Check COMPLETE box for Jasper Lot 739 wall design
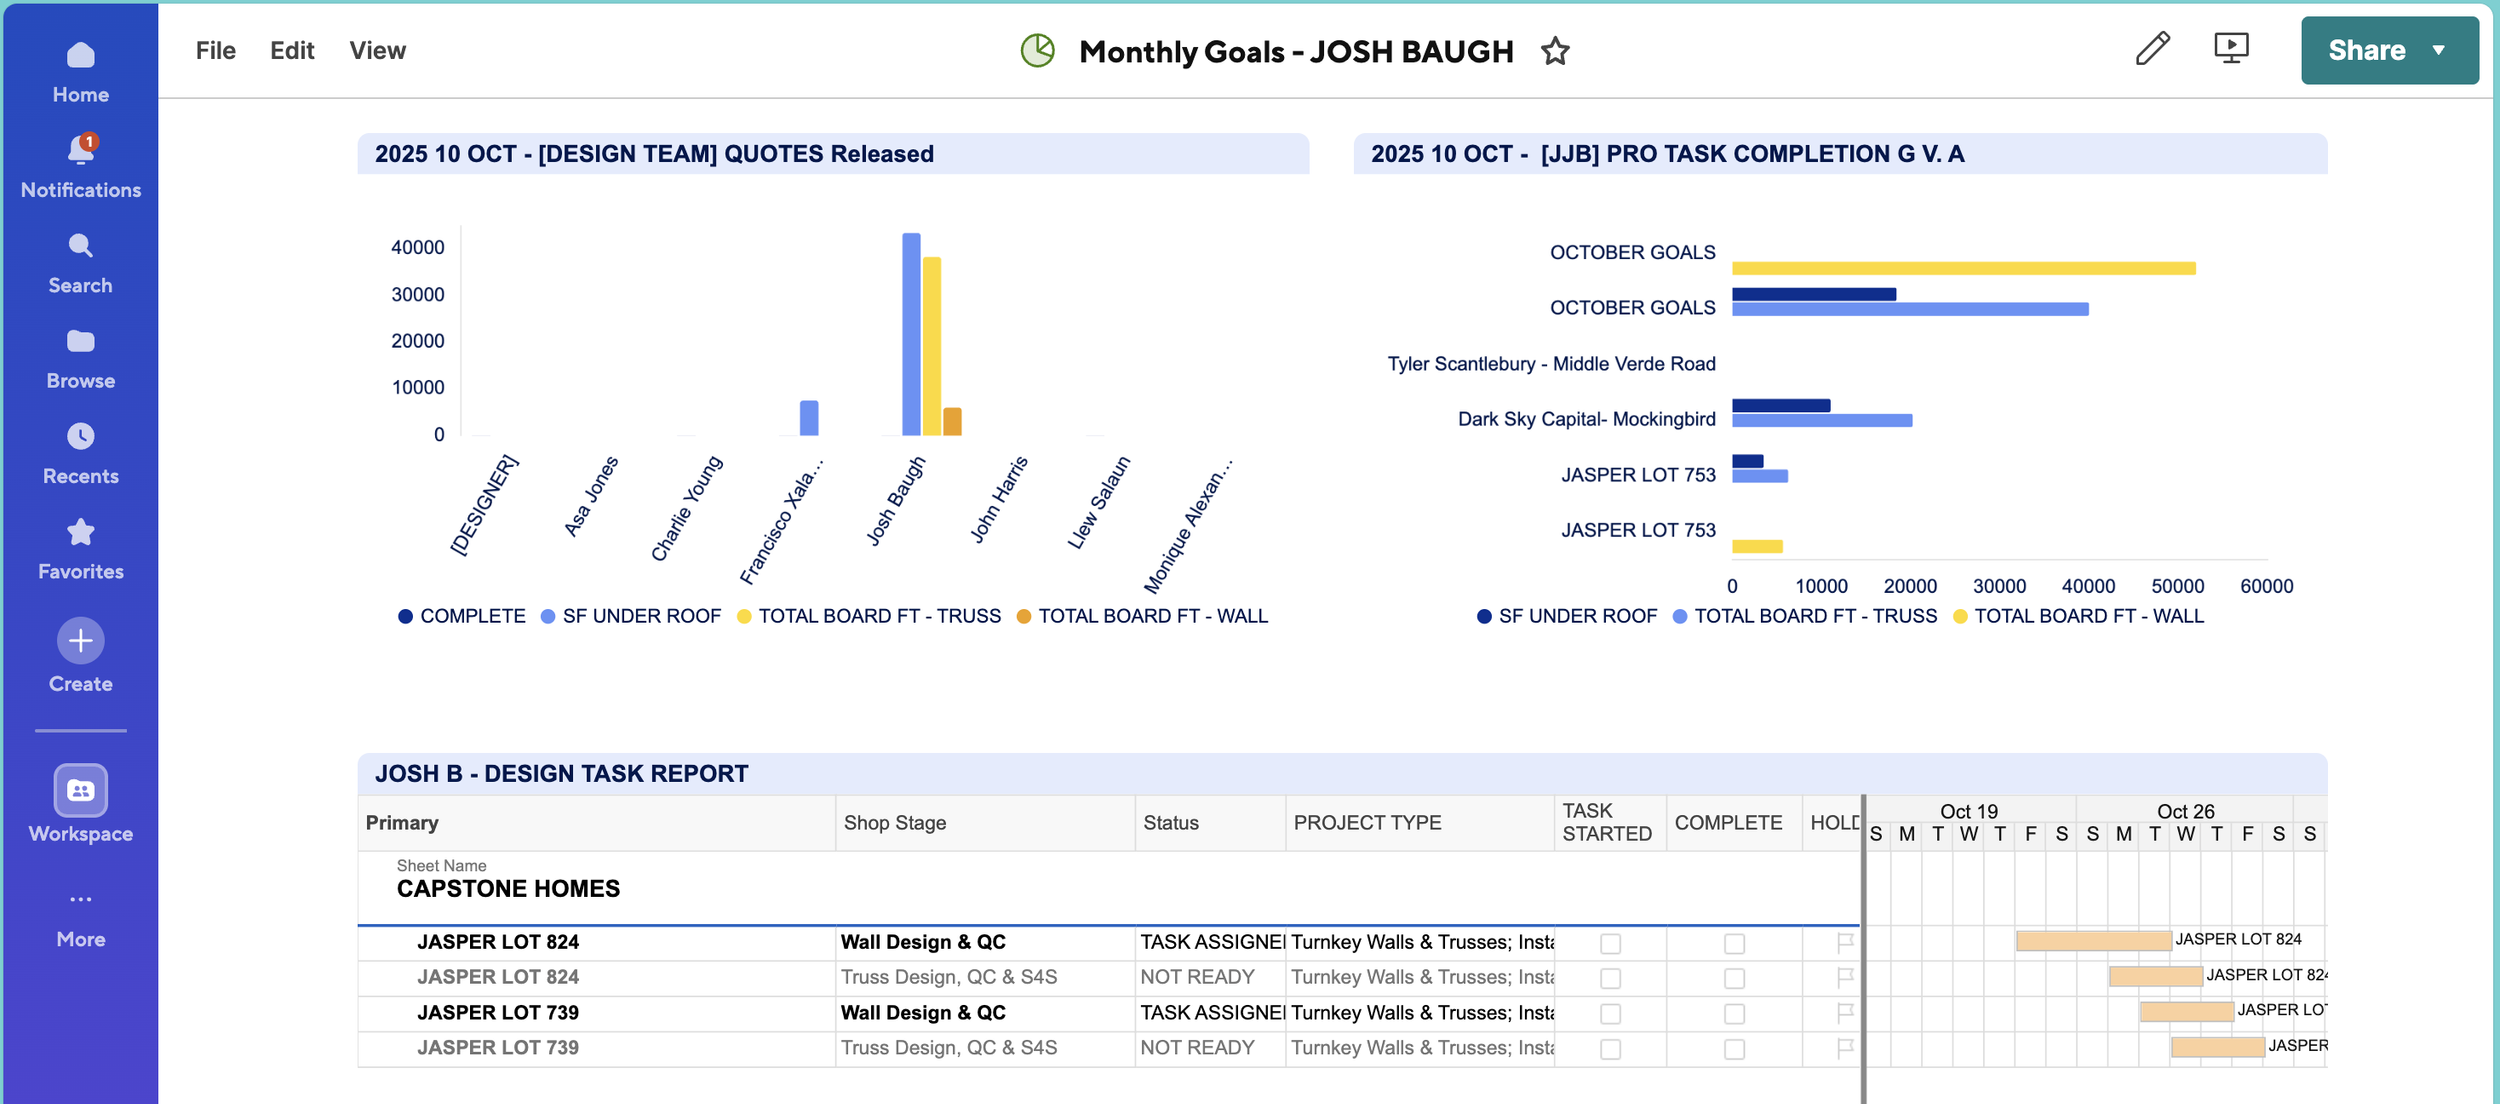Screen dimensions: 2500x1104 coord(1734,1014)
